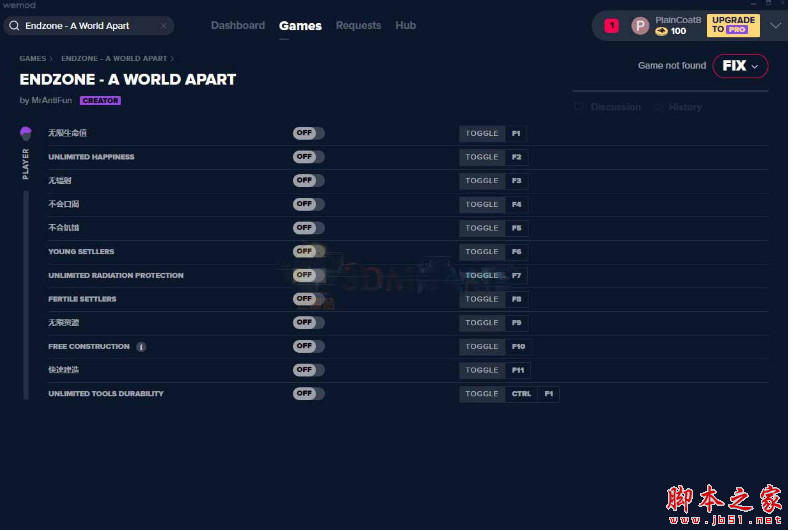Viewport: 793px width, 531px height.
Task: Focus the Endzone - A World Apart search field
Action: [x=89, y=26]
